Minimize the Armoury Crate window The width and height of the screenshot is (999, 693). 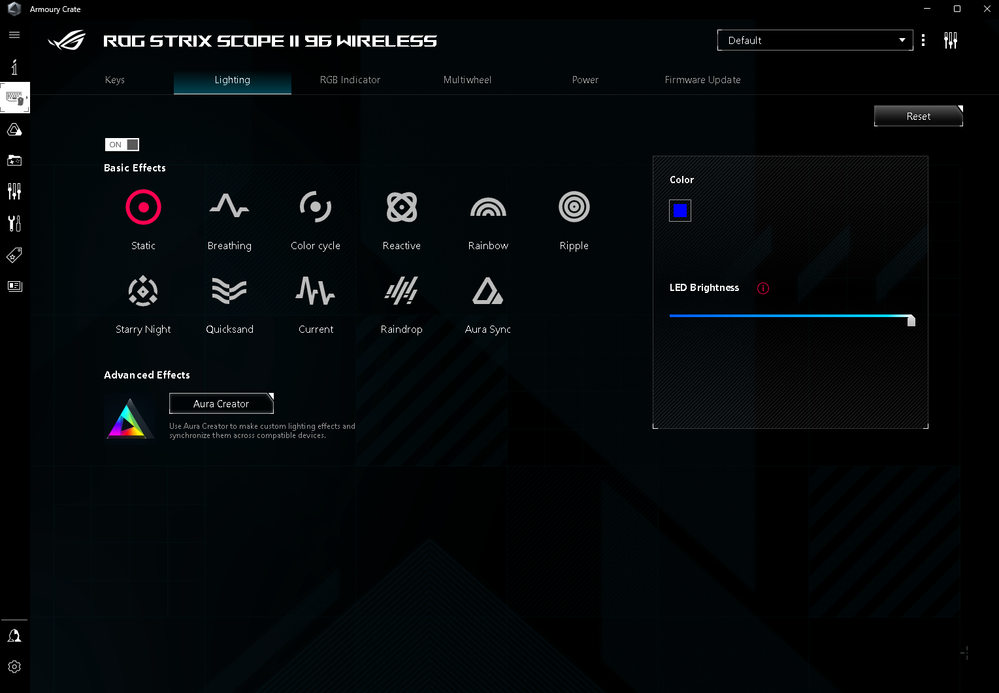click(927, 8)
